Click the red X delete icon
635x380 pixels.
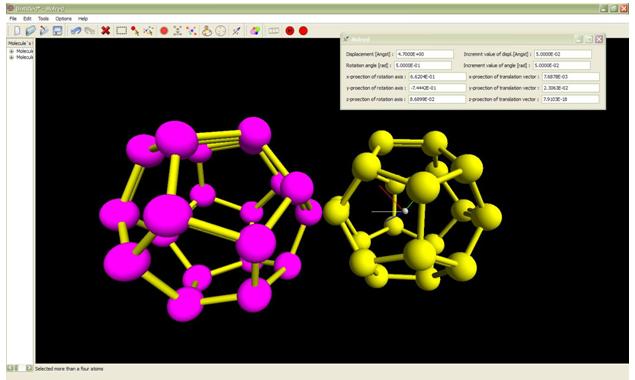tap(106, 30)
